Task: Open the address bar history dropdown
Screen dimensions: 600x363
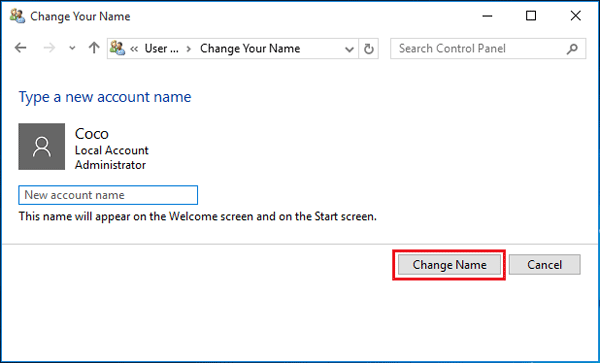Action: click(349, 49)
